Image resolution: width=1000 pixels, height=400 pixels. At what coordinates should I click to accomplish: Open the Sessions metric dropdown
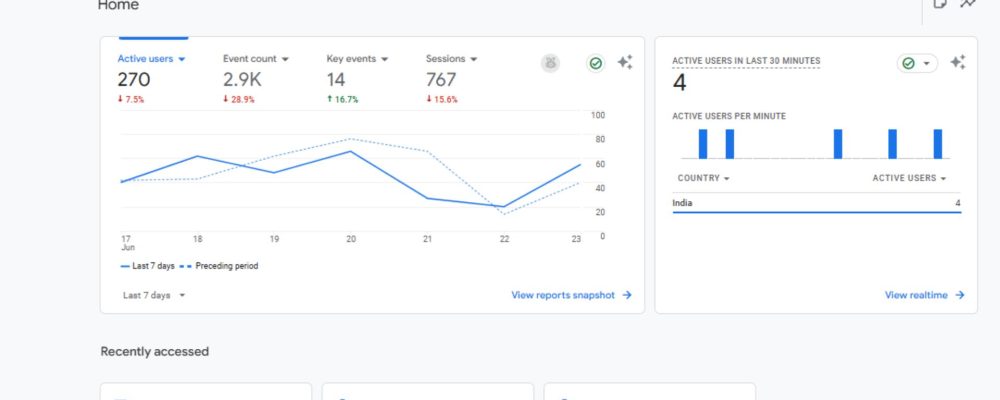tap(452, 59)
